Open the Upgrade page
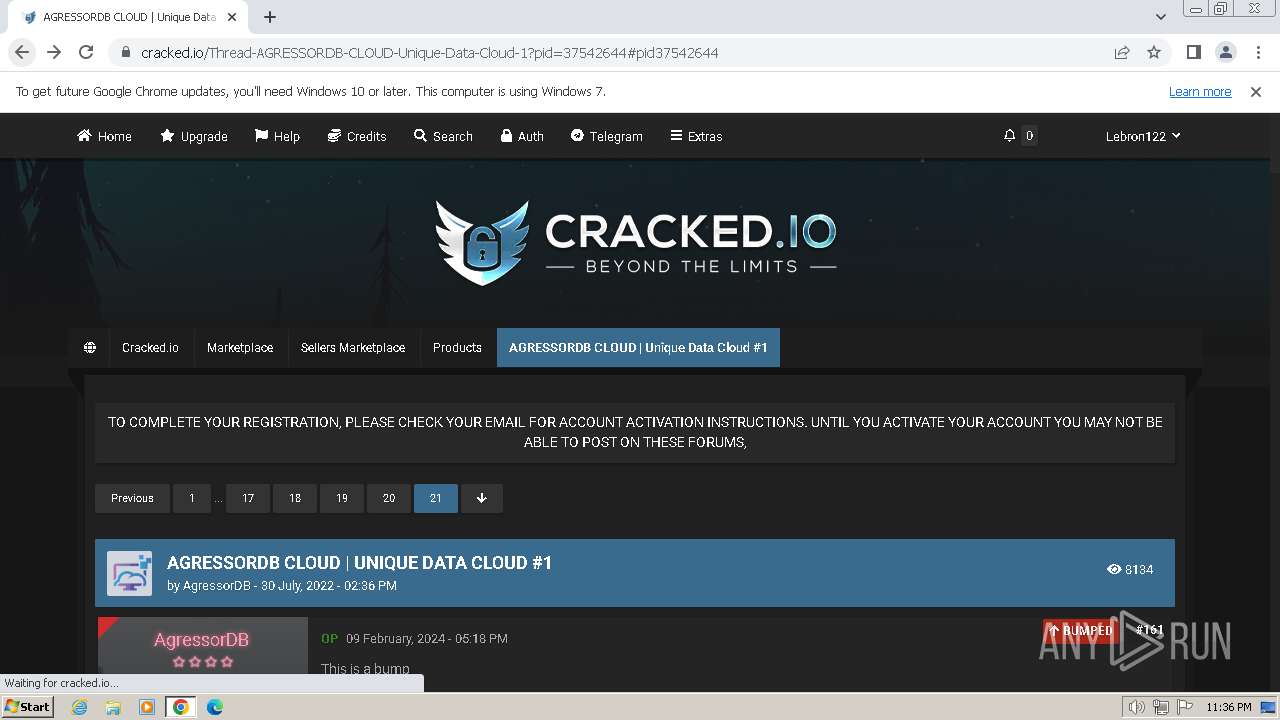 (194, 136)
